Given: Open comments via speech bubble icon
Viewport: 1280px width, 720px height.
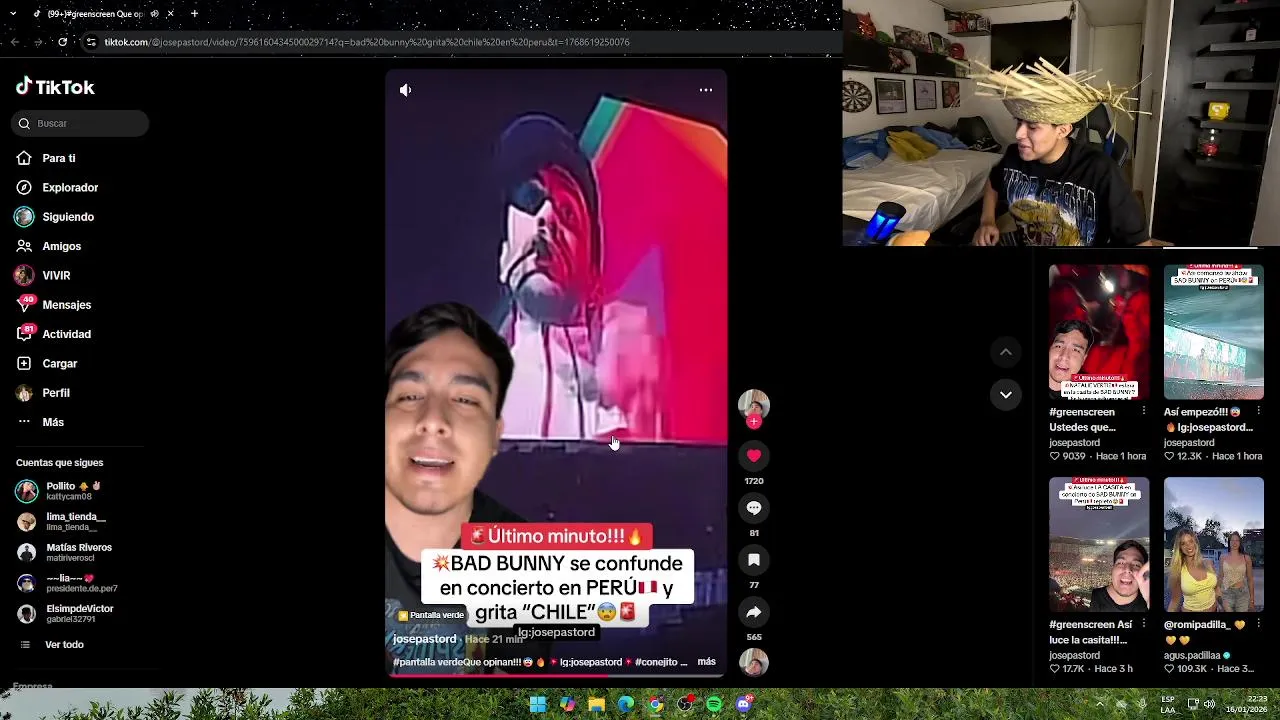Looking at the screenshot, I should 754,508.
